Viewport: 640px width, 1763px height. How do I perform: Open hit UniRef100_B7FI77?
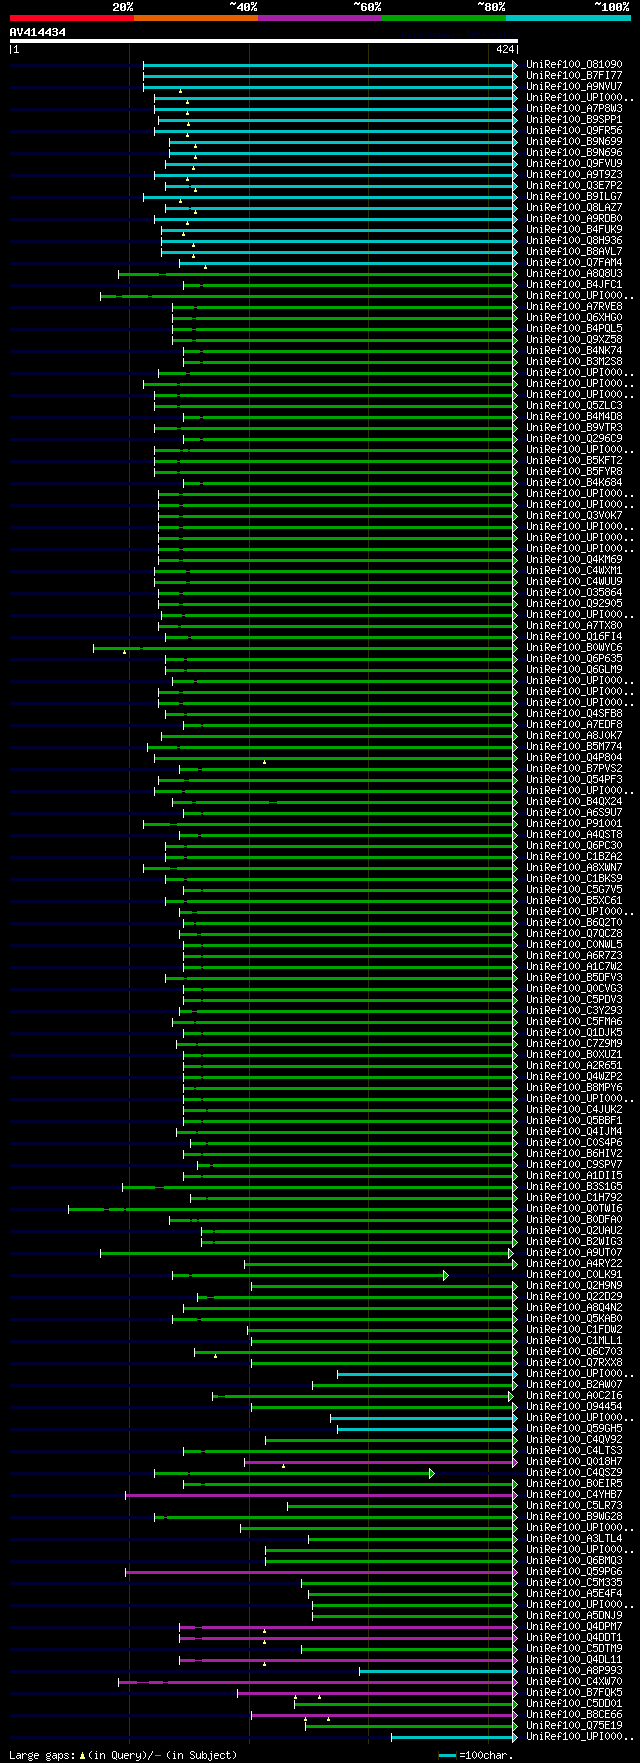[574, 76]
